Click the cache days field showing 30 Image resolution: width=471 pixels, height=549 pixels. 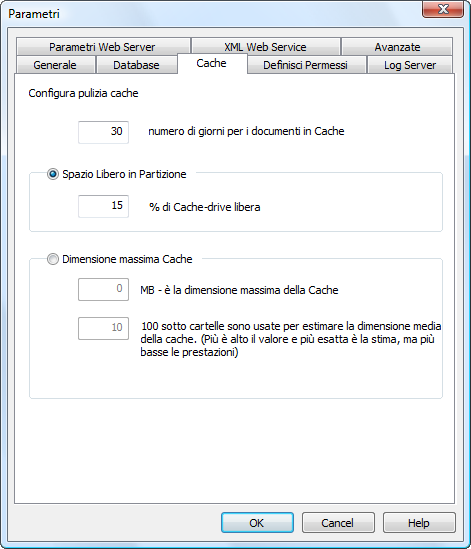click(103, 132)
